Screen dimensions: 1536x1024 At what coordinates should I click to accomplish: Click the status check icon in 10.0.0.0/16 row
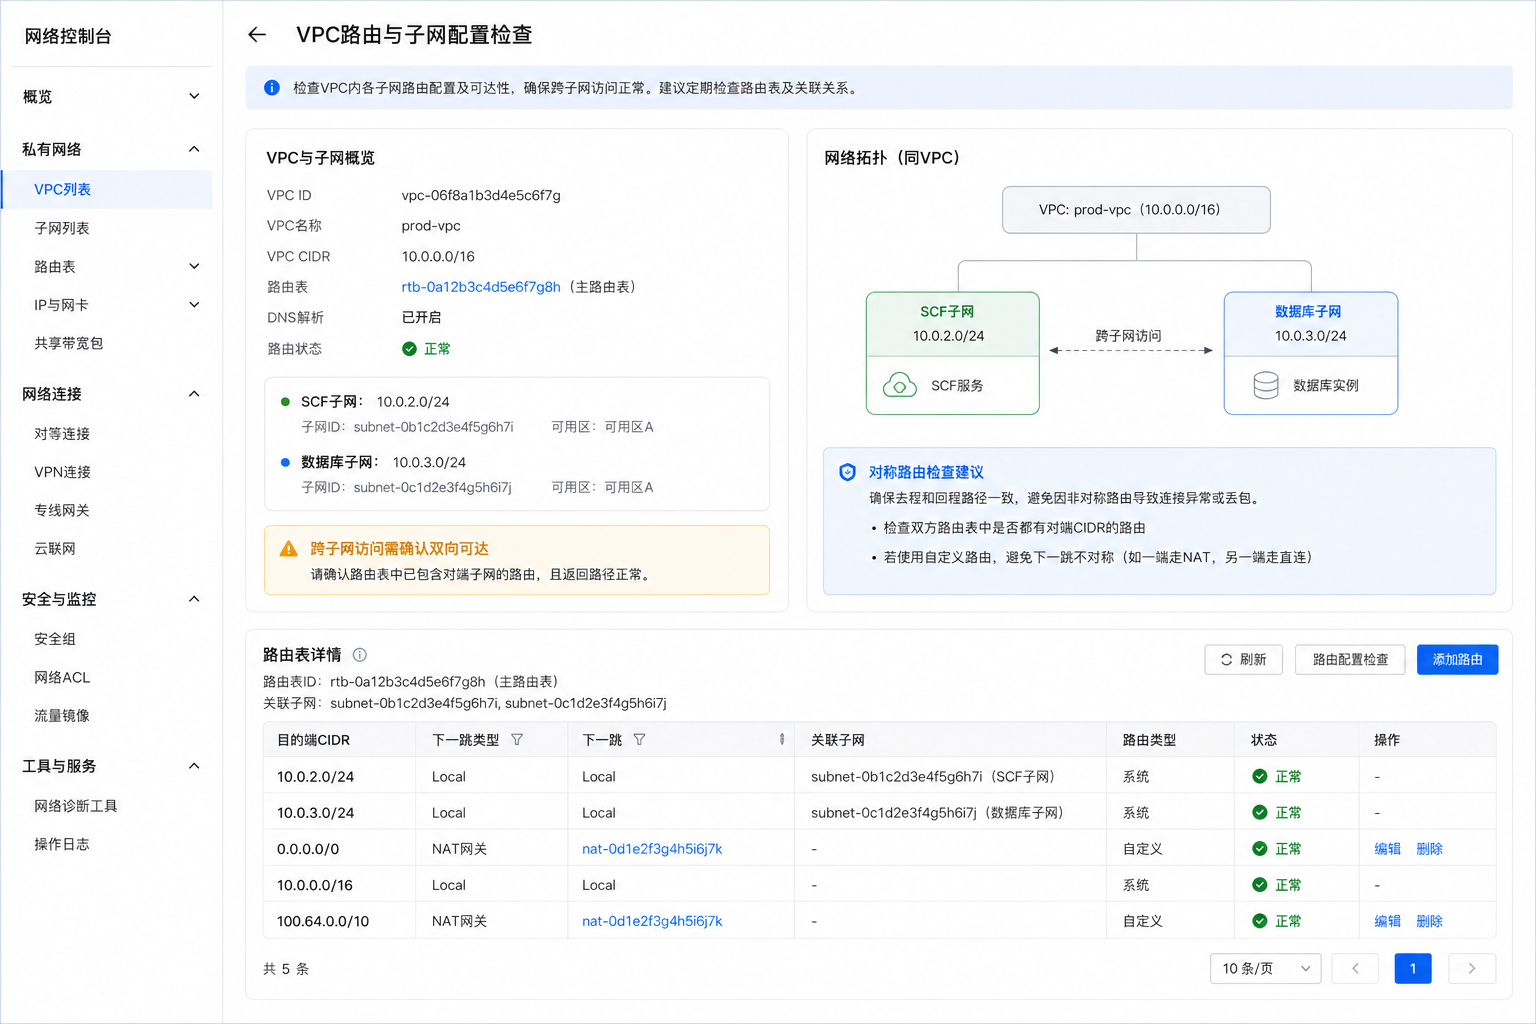coord(1260,885)
